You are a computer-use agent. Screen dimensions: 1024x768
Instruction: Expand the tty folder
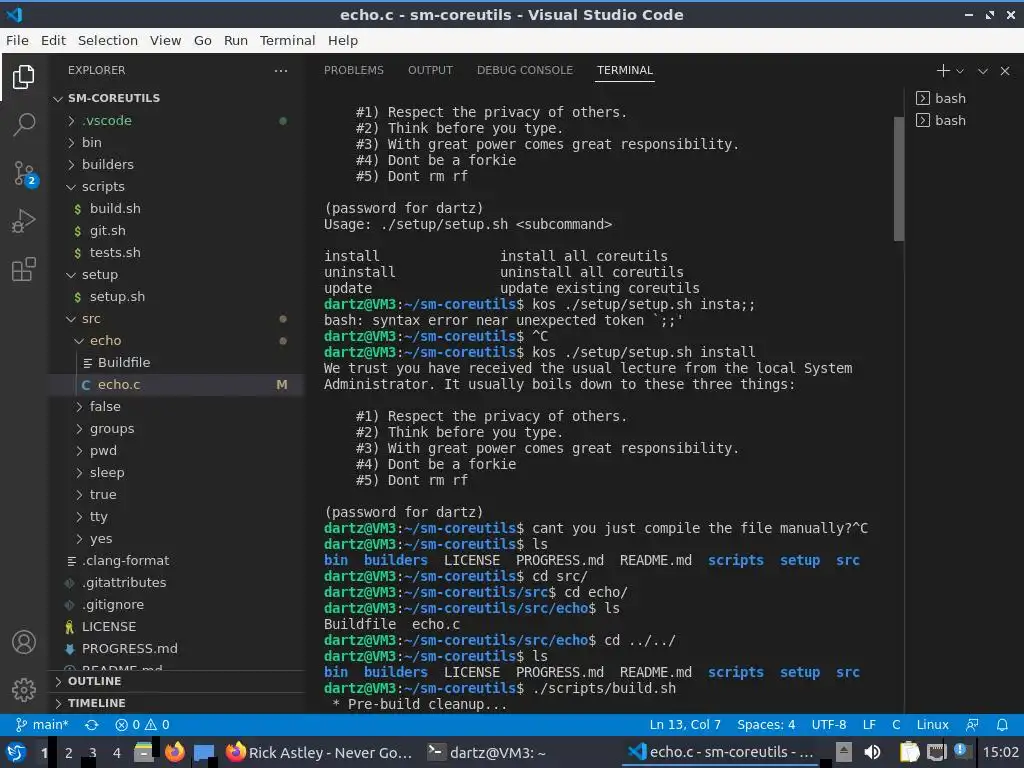pos(176,517)
